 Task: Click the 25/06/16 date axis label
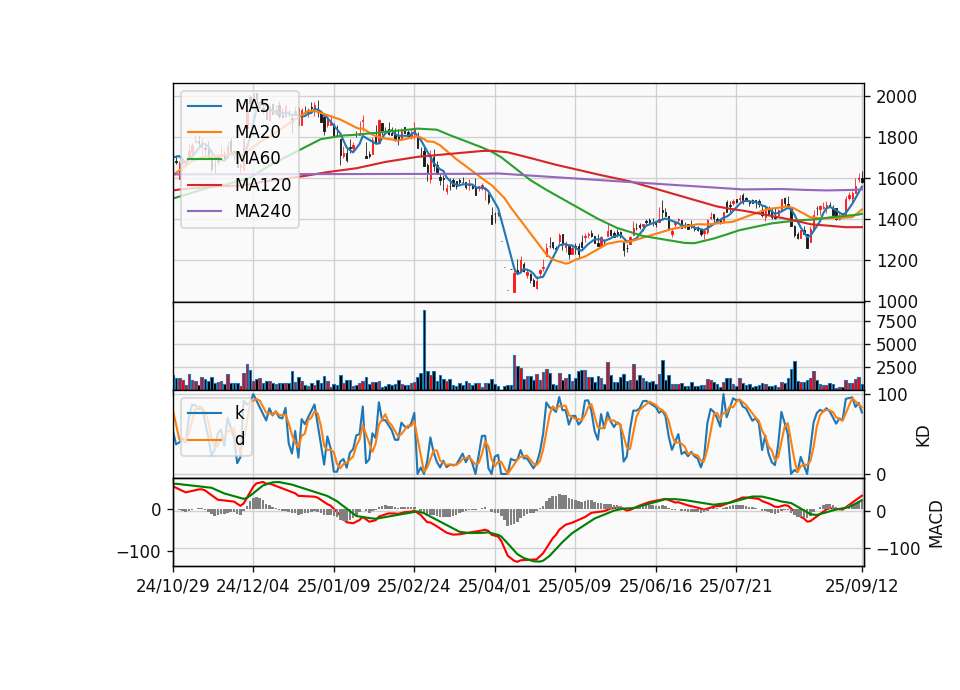pyautogui.click(x=656, y=586)
